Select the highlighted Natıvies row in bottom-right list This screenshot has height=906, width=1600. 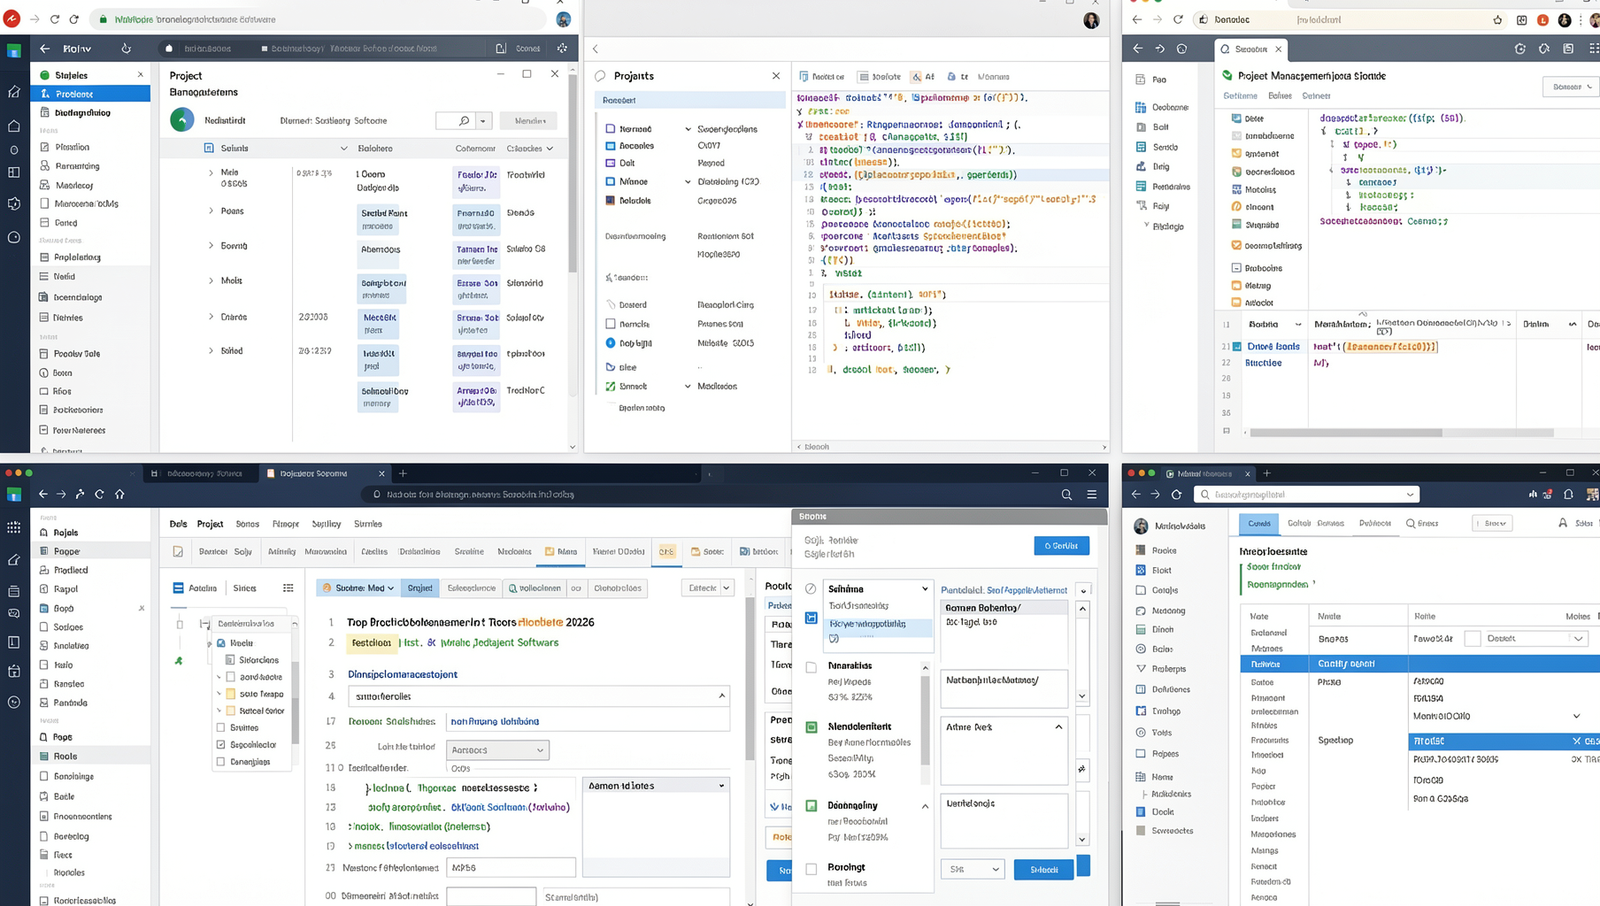1420,663
